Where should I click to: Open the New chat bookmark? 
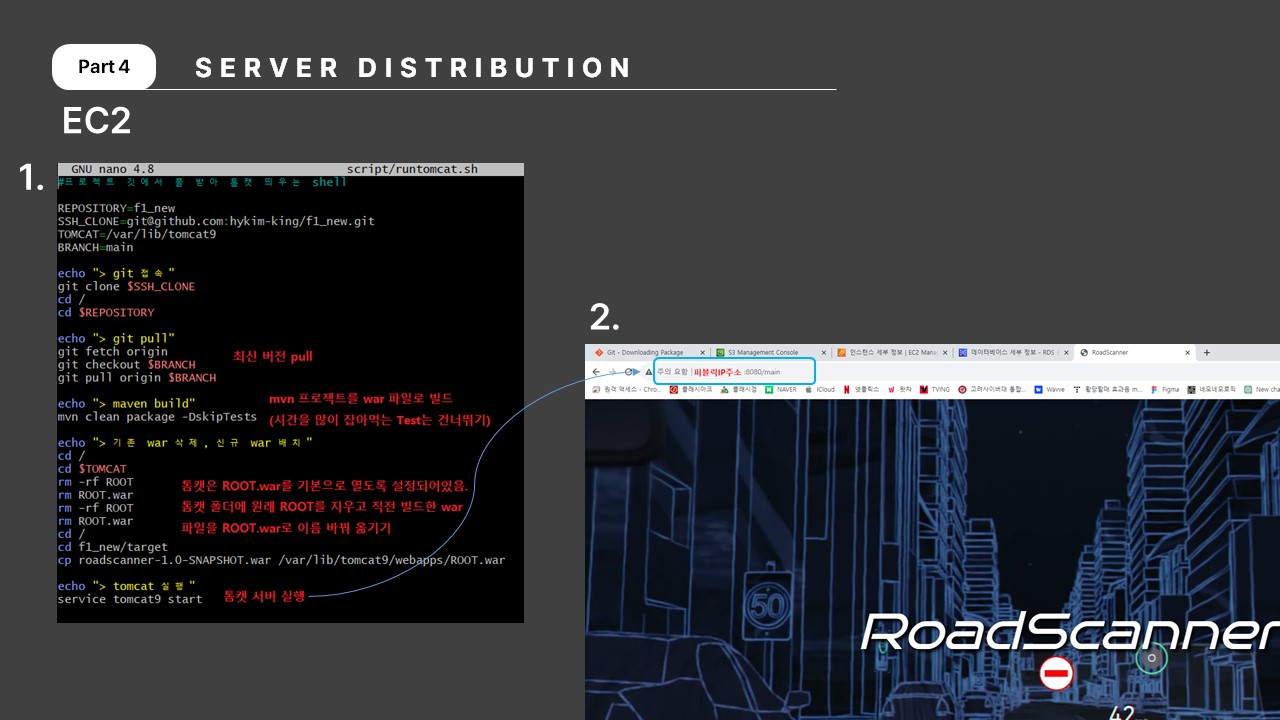pos(1262,389)
